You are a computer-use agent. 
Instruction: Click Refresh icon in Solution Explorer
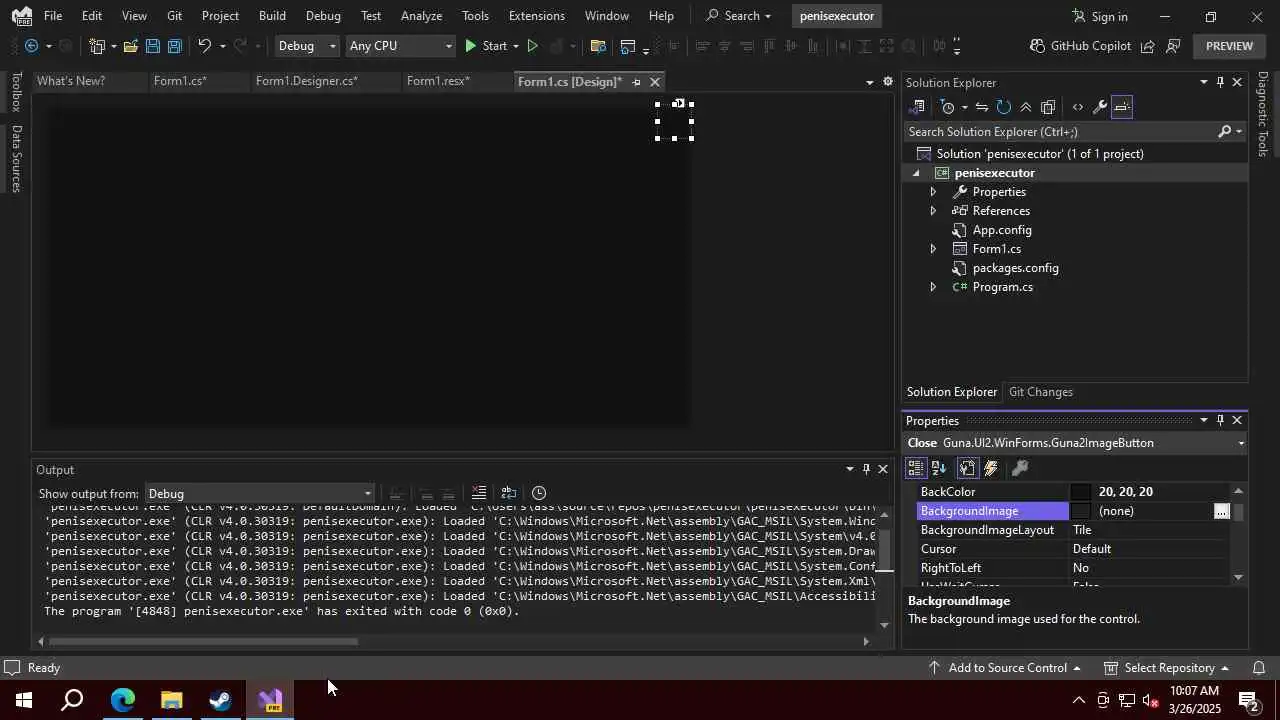click(x=1004, y=107)
